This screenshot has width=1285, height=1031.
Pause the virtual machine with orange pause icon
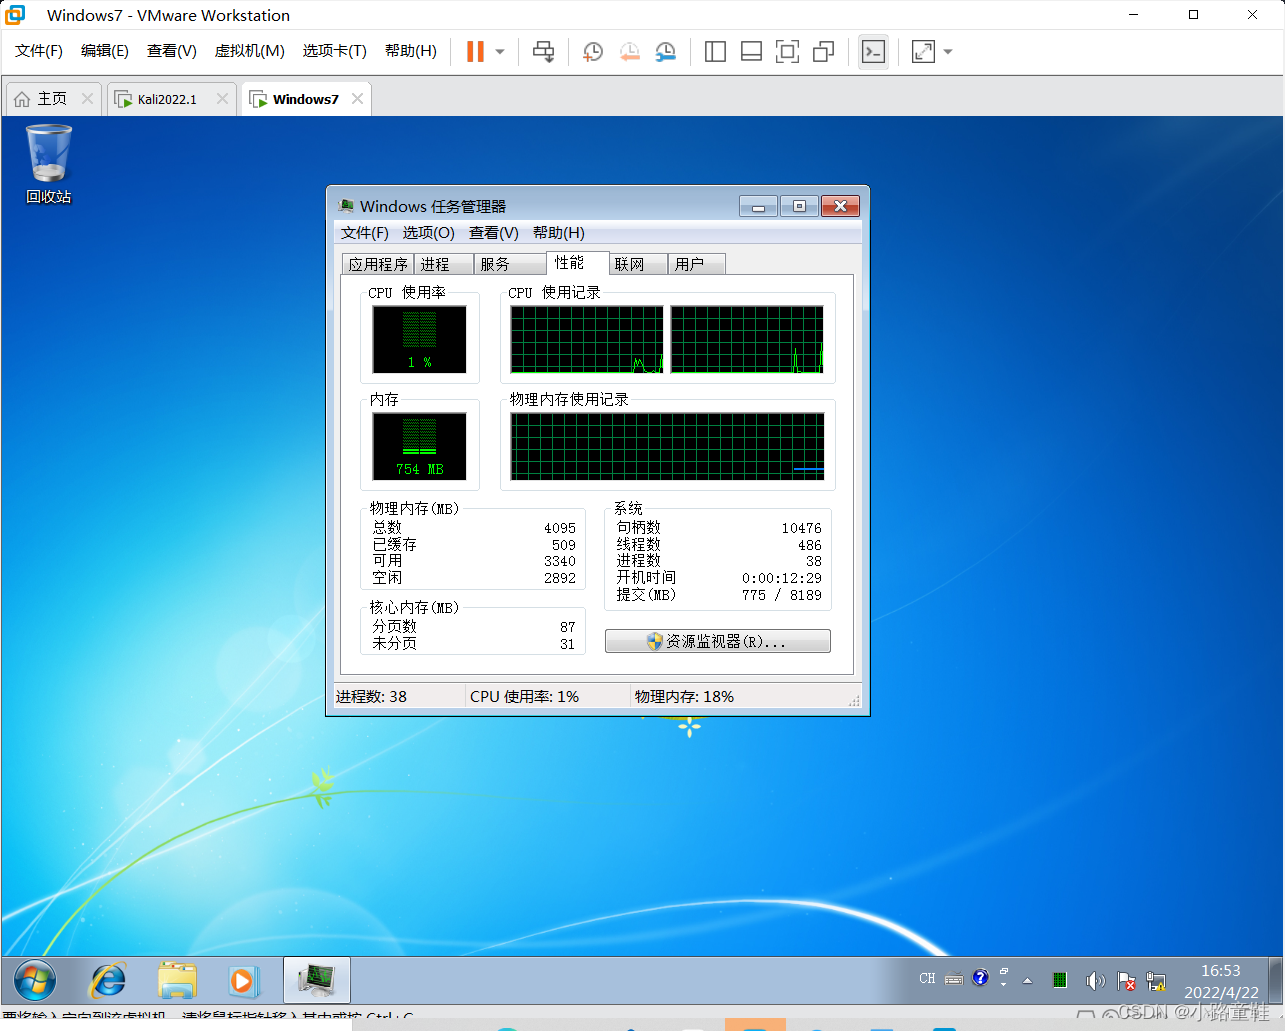(475, 52)
